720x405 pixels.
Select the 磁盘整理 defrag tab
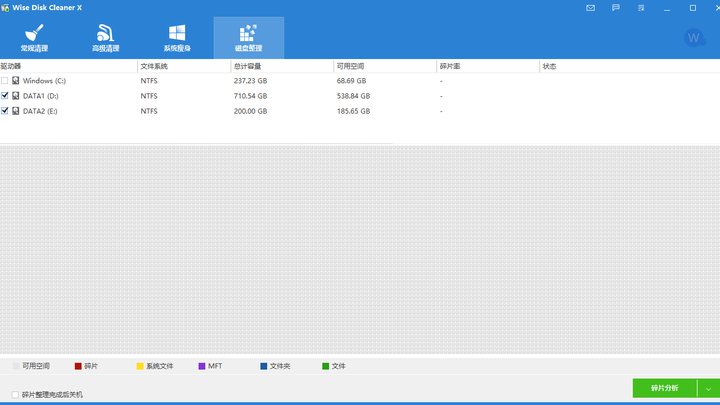[248, 38]
